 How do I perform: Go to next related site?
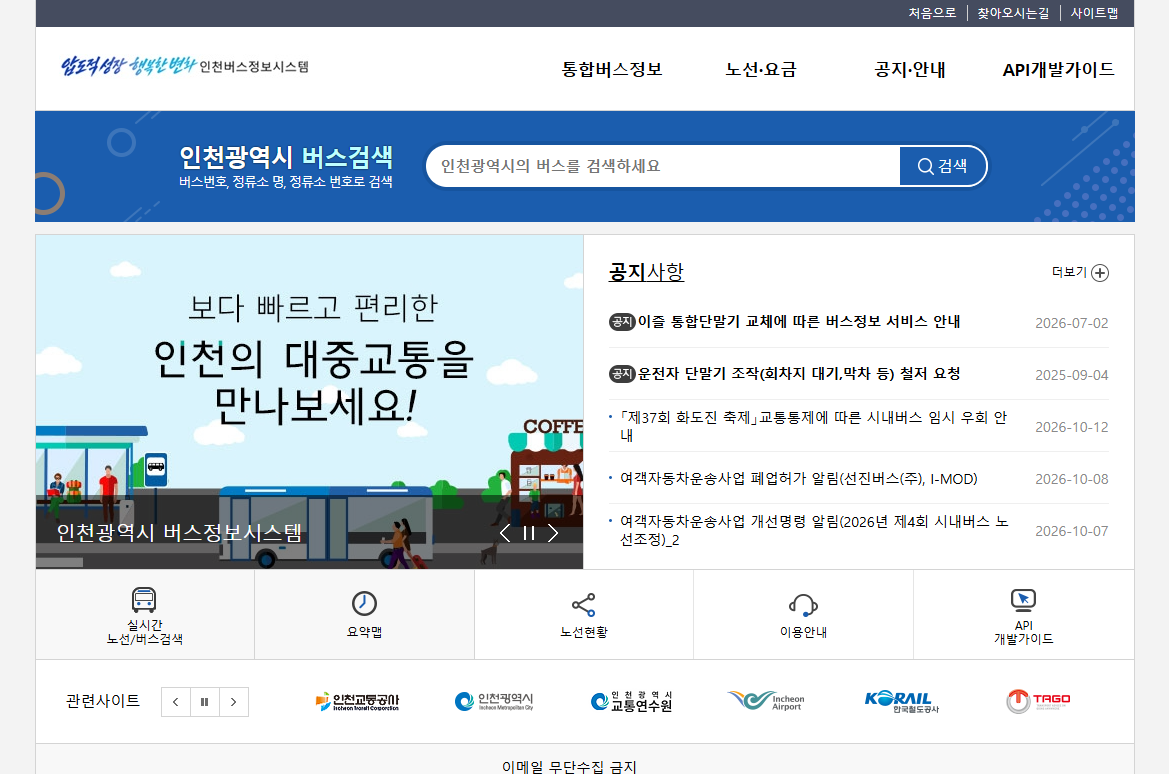coord(234,702)
